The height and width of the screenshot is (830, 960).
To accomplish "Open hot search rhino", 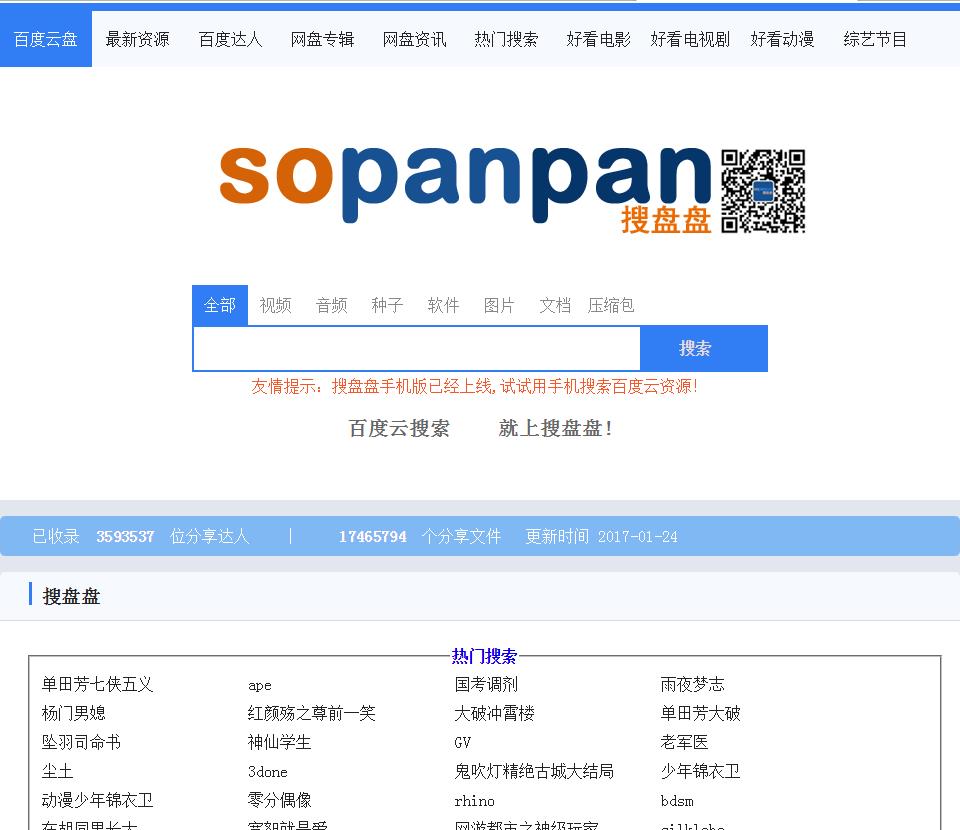I will coord(474,801).
